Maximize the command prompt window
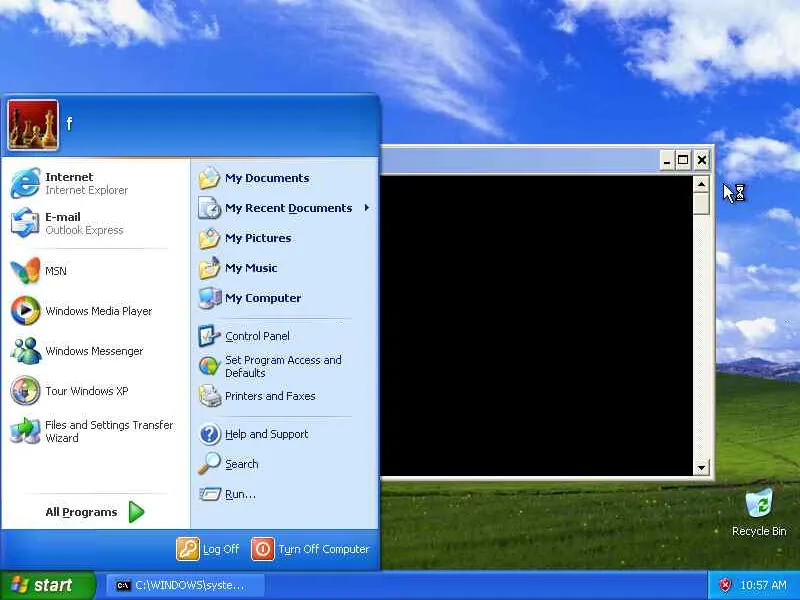Image resolution: width=800 pixels, height=600 pixels. tap(683, 160)
